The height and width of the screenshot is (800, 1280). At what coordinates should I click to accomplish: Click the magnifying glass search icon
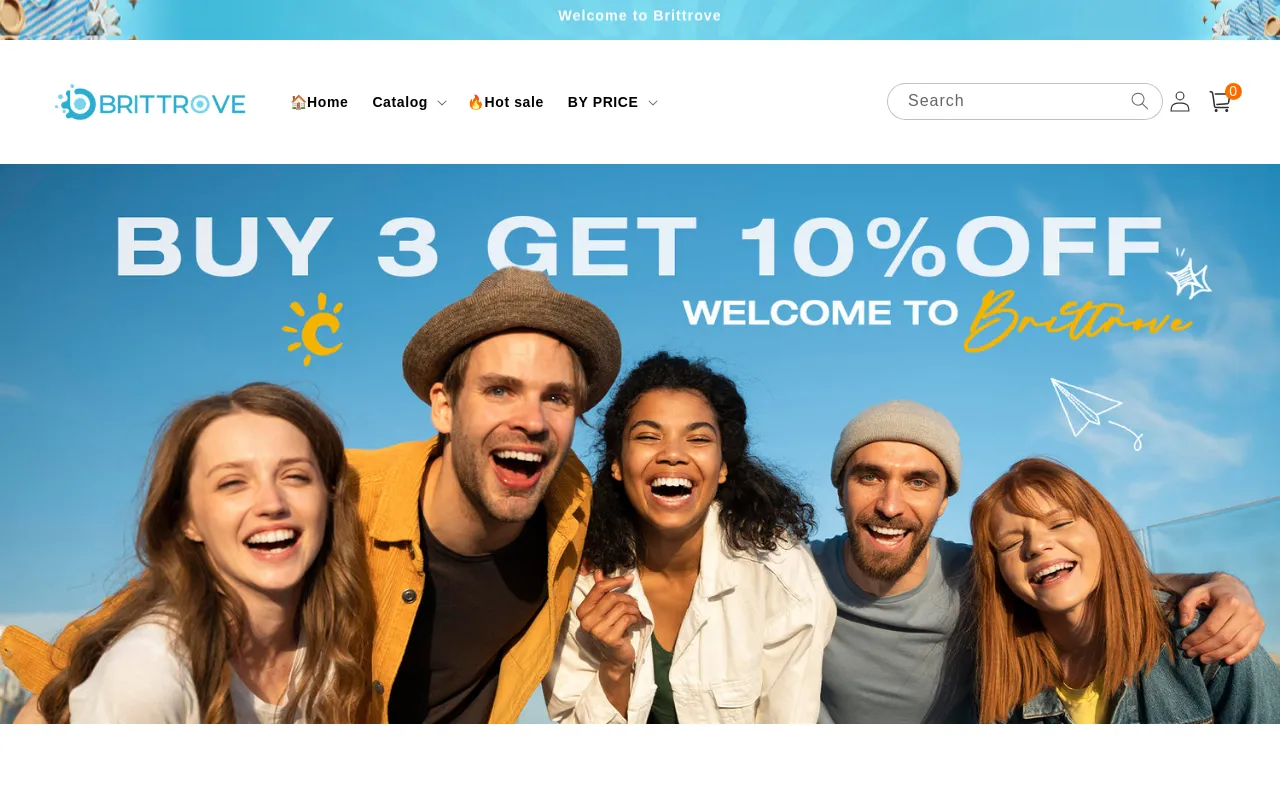tap(1140, 101)
